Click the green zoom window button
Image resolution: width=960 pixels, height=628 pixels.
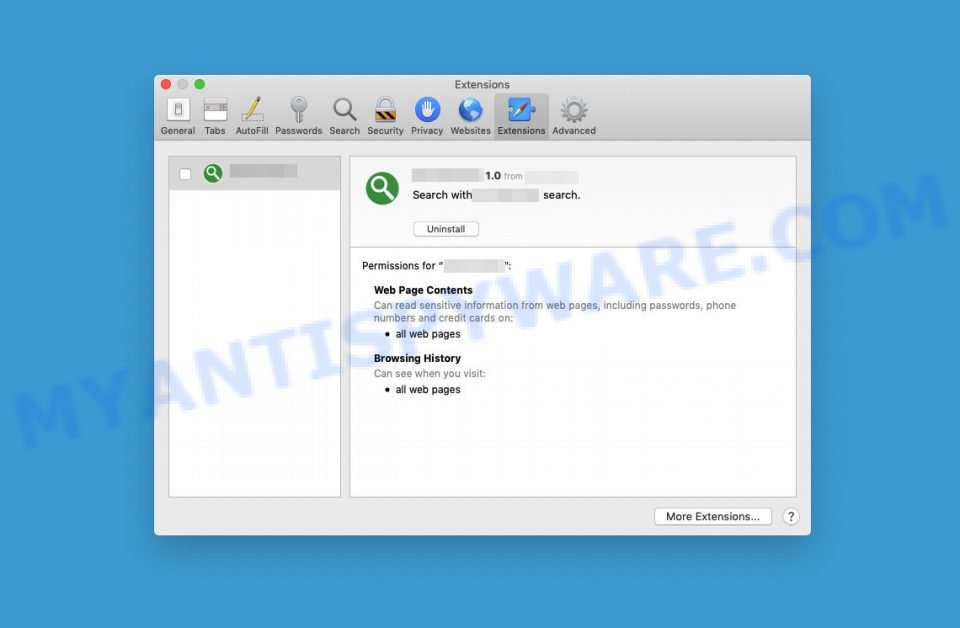(200, 84)
